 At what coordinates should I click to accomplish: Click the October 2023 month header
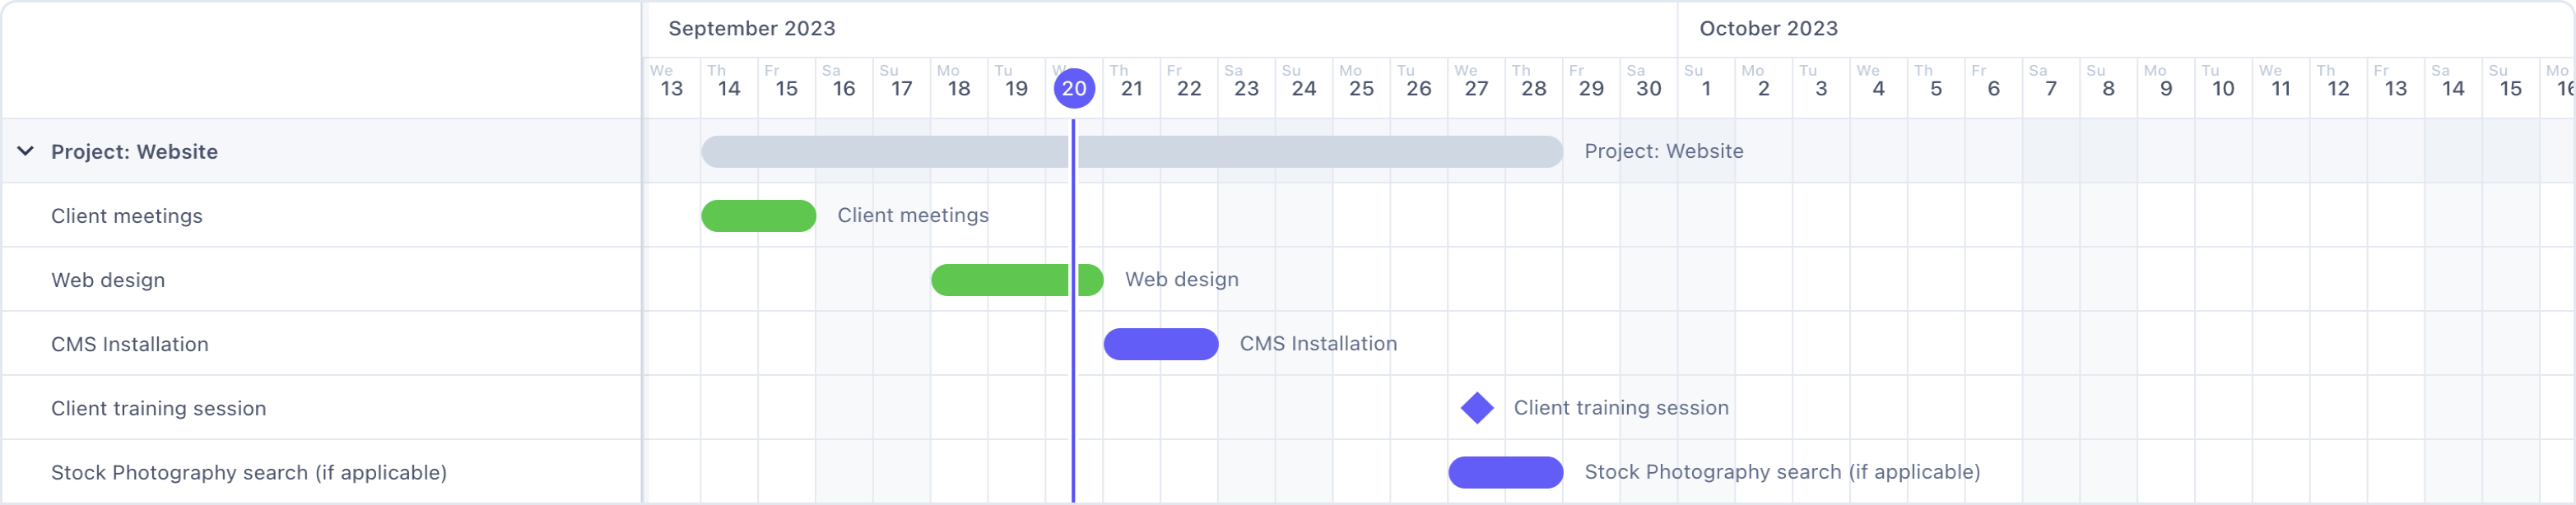click(x=1768, y=28)
